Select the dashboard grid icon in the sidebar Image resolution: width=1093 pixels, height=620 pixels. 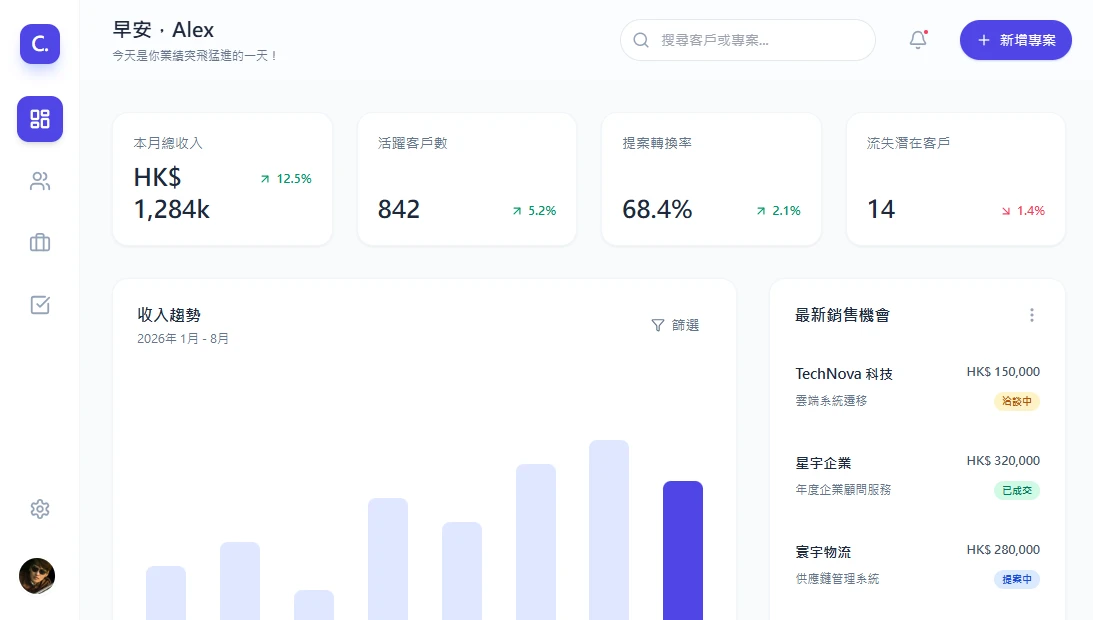[39, 119]
